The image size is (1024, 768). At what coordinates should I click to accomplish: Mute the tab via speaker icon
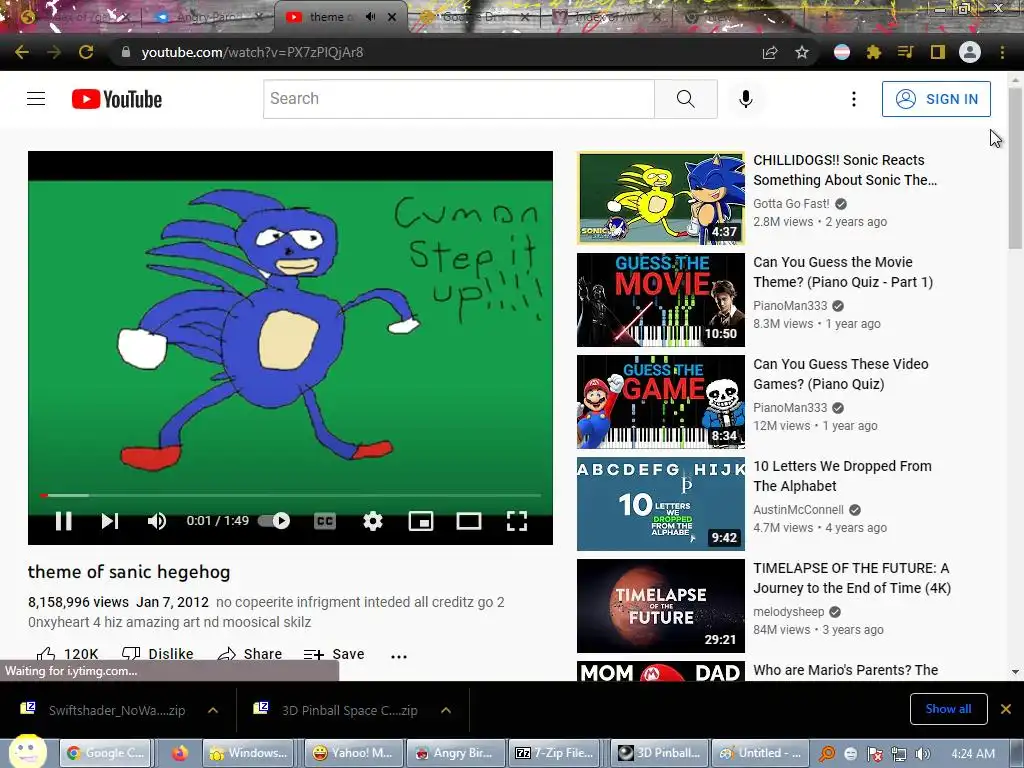pyautogui.click(x=370, y=17)
